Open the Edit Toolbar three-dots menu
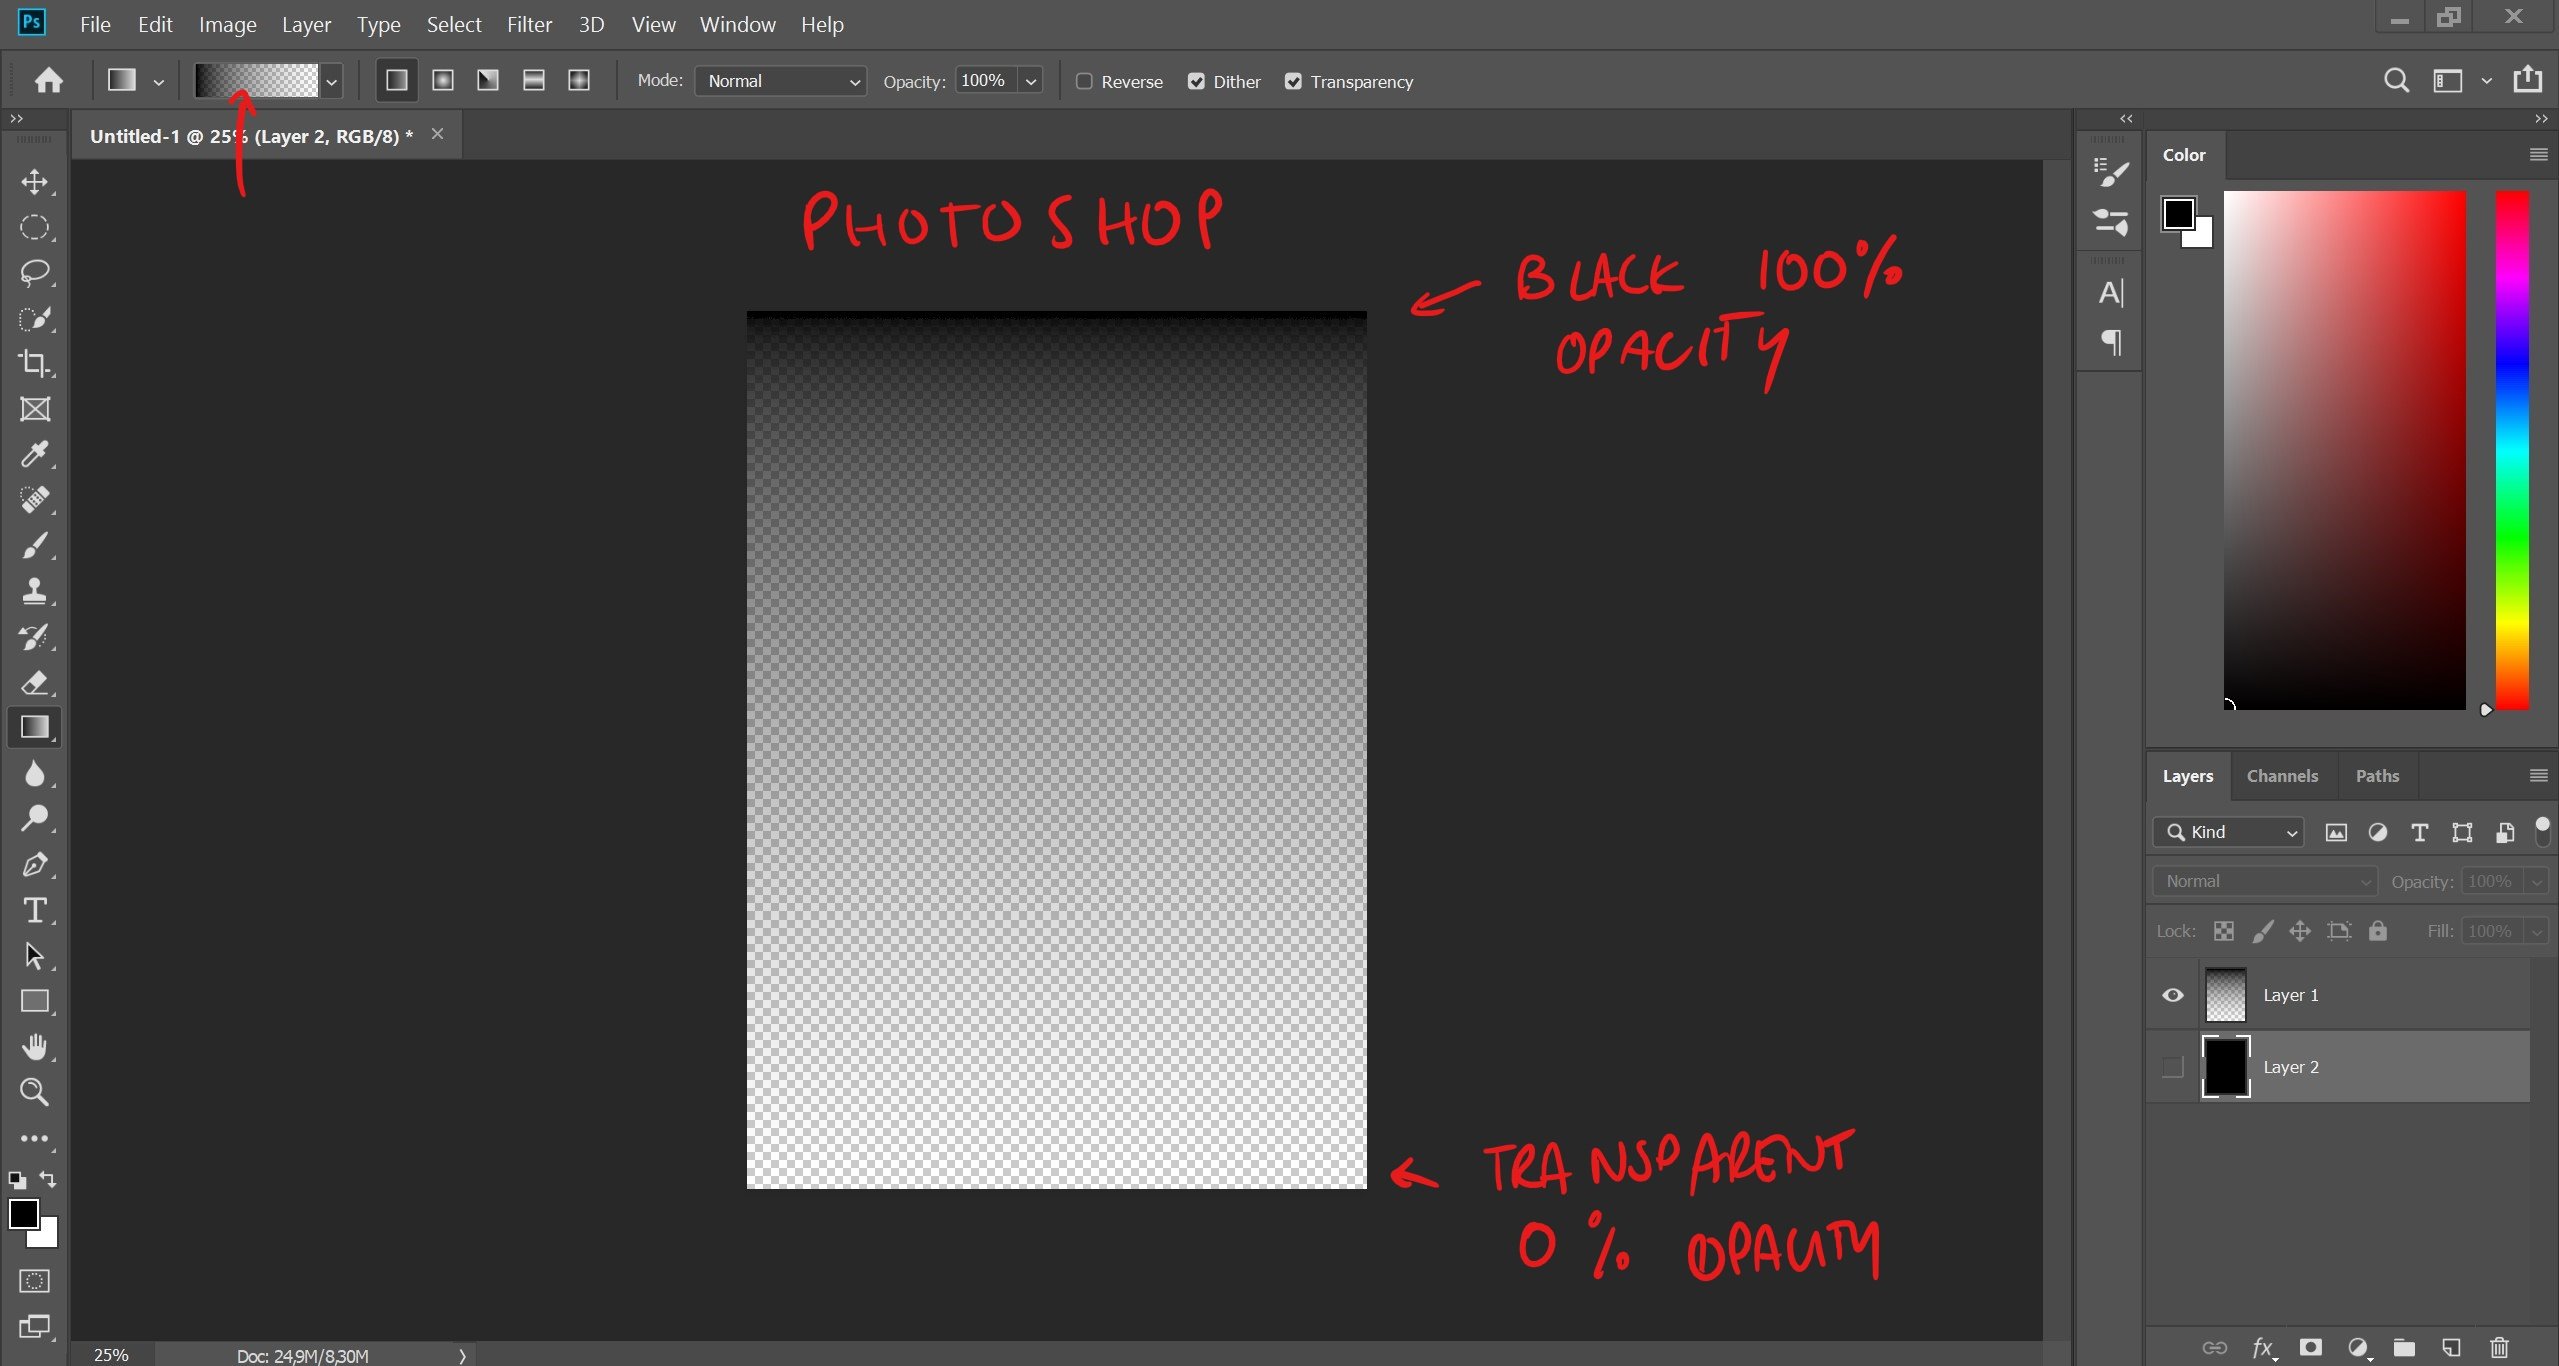This screenshot has width=2559, height=1366. [35, 1139]
